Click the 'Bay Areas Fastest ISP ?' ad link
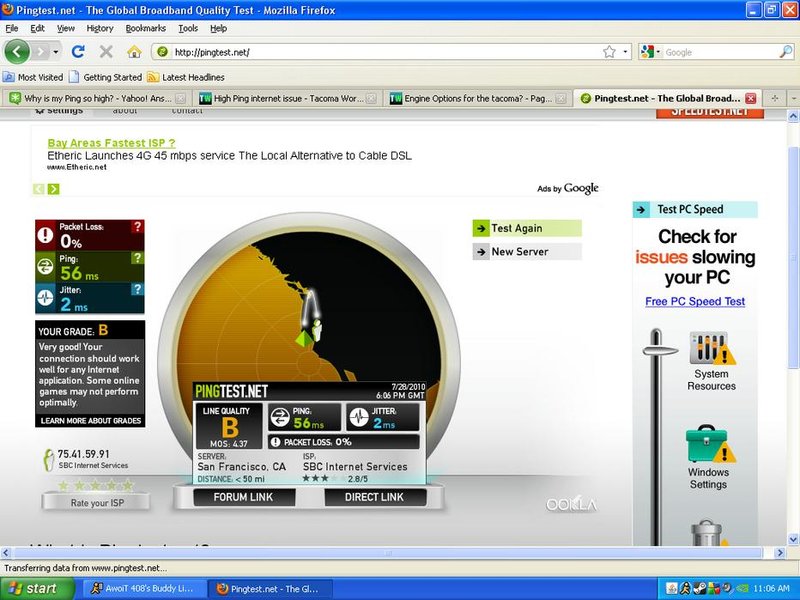This screenshot has width=800, height=600. (x=111, y=143)
